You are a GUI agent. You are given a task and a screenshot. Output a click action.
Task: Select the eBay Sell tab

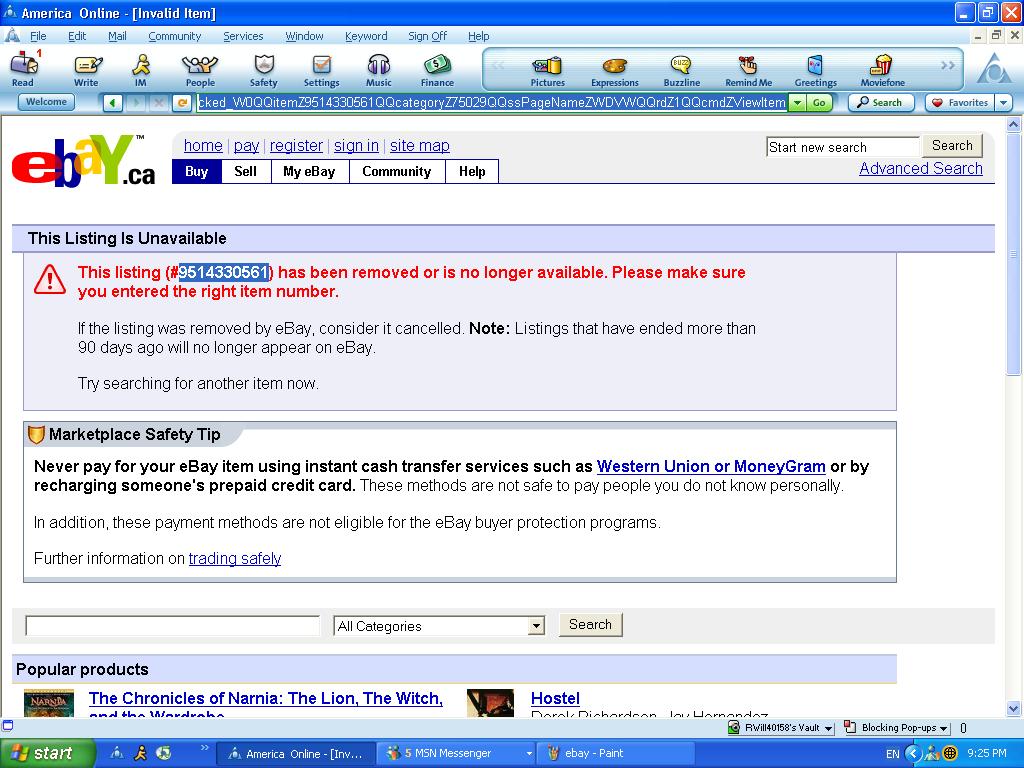tap(246, 171)
